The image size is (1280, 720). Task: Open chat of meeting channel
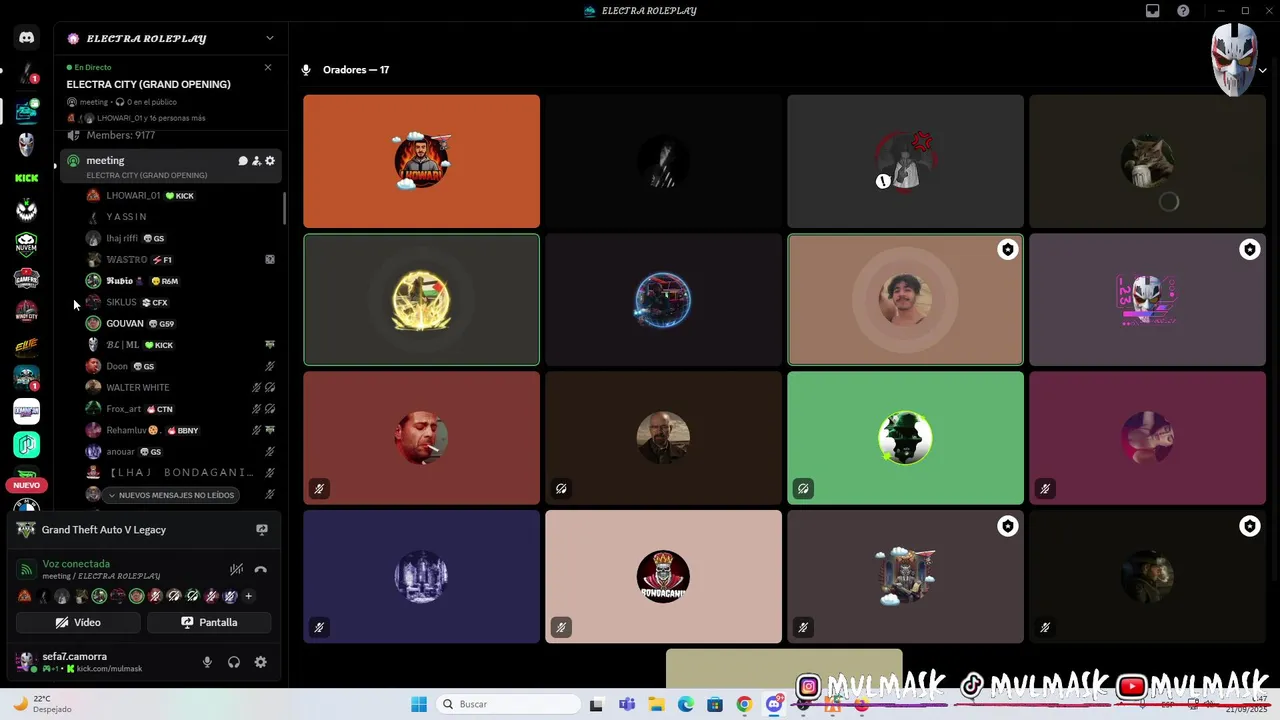point(243,160)
